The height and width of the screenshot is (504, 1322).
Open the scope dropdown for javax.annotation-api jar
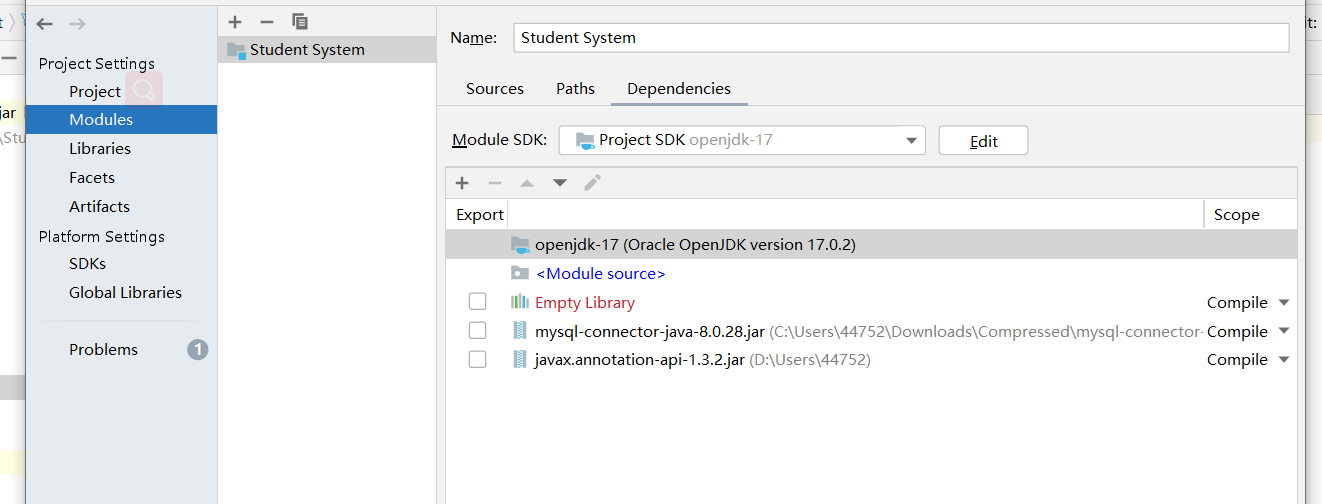point(1284,360)
